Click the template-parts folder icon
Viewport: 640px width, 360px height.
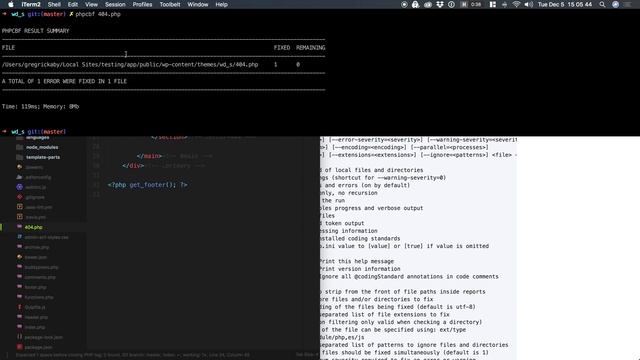coord(19,157)
